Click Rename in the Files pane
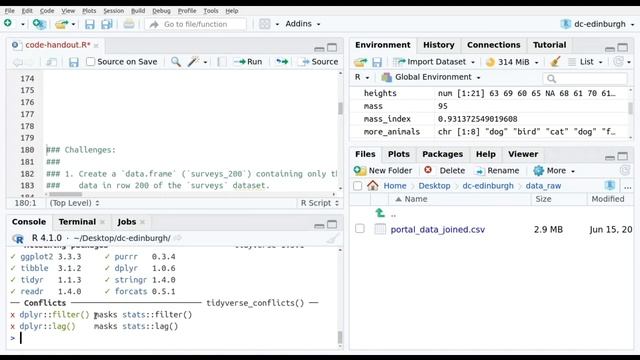 (498, 171)
